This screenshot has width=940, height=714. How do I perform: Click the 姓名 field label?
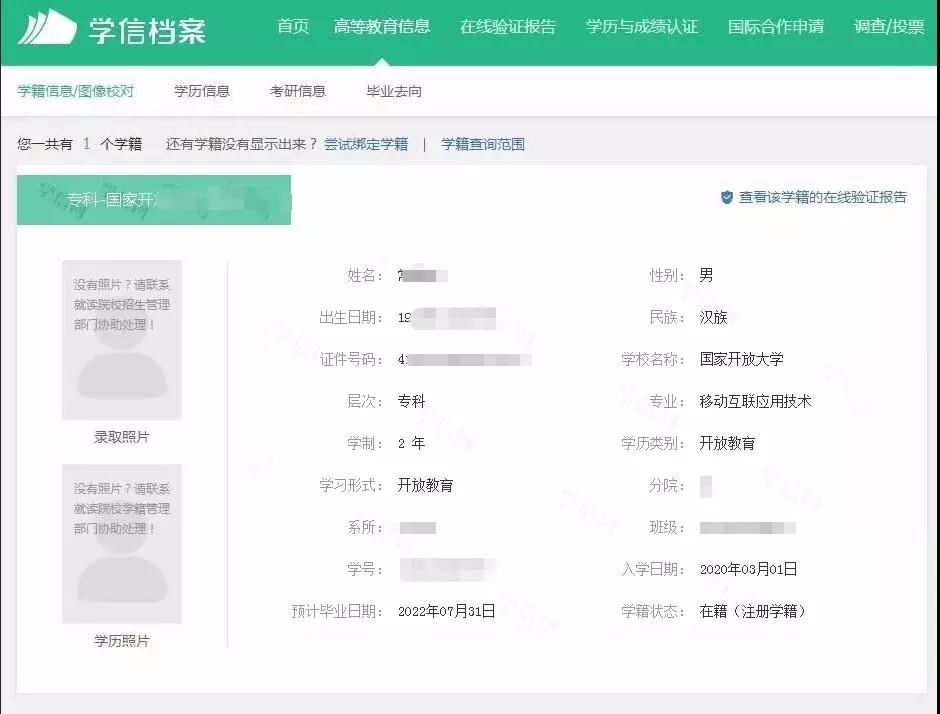pos(364,275)
